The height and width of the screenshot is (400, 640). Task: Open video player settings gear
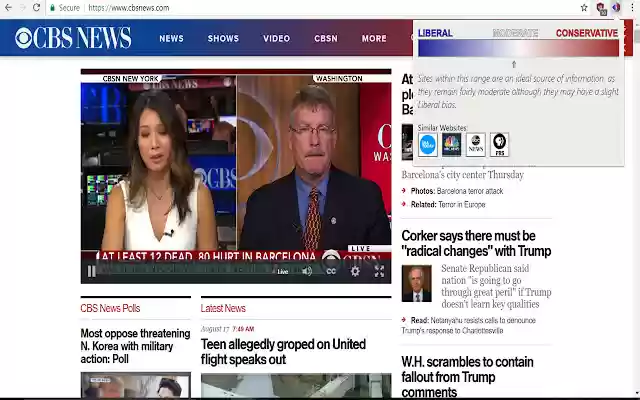355,271
